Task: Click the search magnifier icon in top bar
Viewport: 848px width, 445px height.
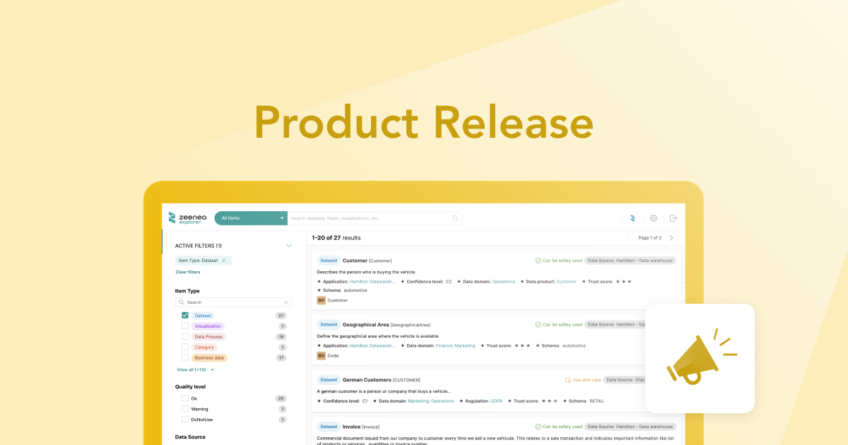Action: tap(456, 218)
